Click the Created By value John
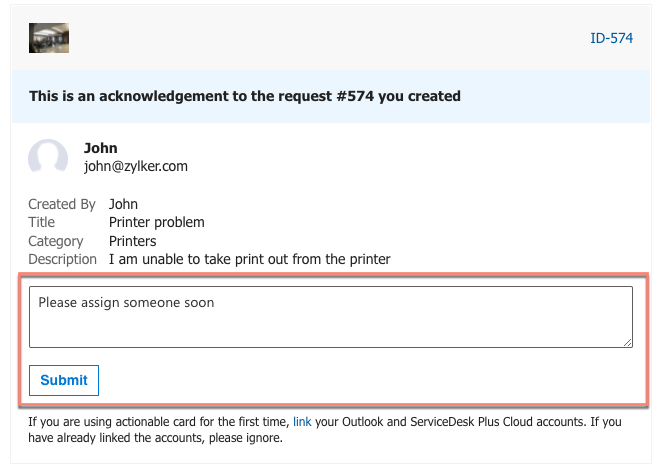670x475 pixels. (123, 204)
